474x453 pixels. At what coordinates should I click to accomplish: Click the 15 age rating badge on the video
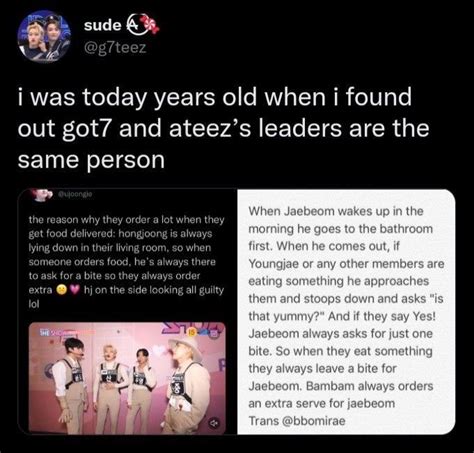click(191, 333)
